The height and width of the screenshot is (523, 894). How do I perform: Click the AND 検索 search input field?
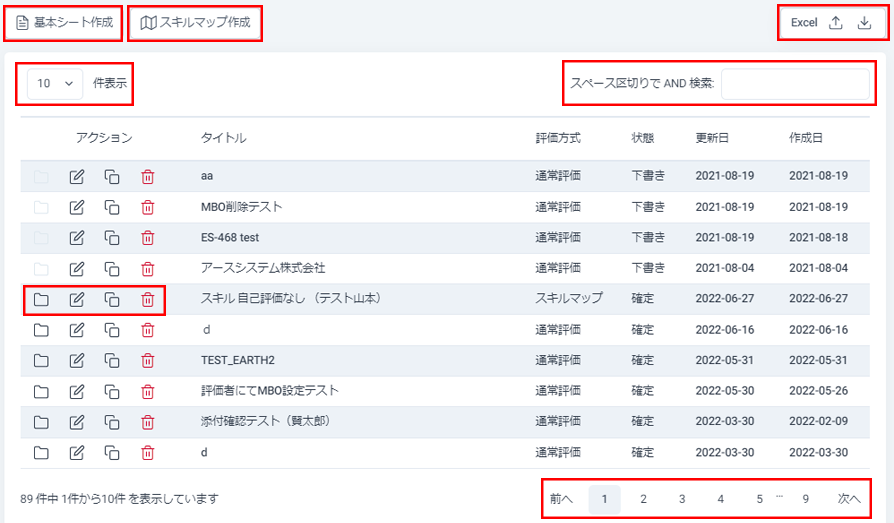point(795,84)
